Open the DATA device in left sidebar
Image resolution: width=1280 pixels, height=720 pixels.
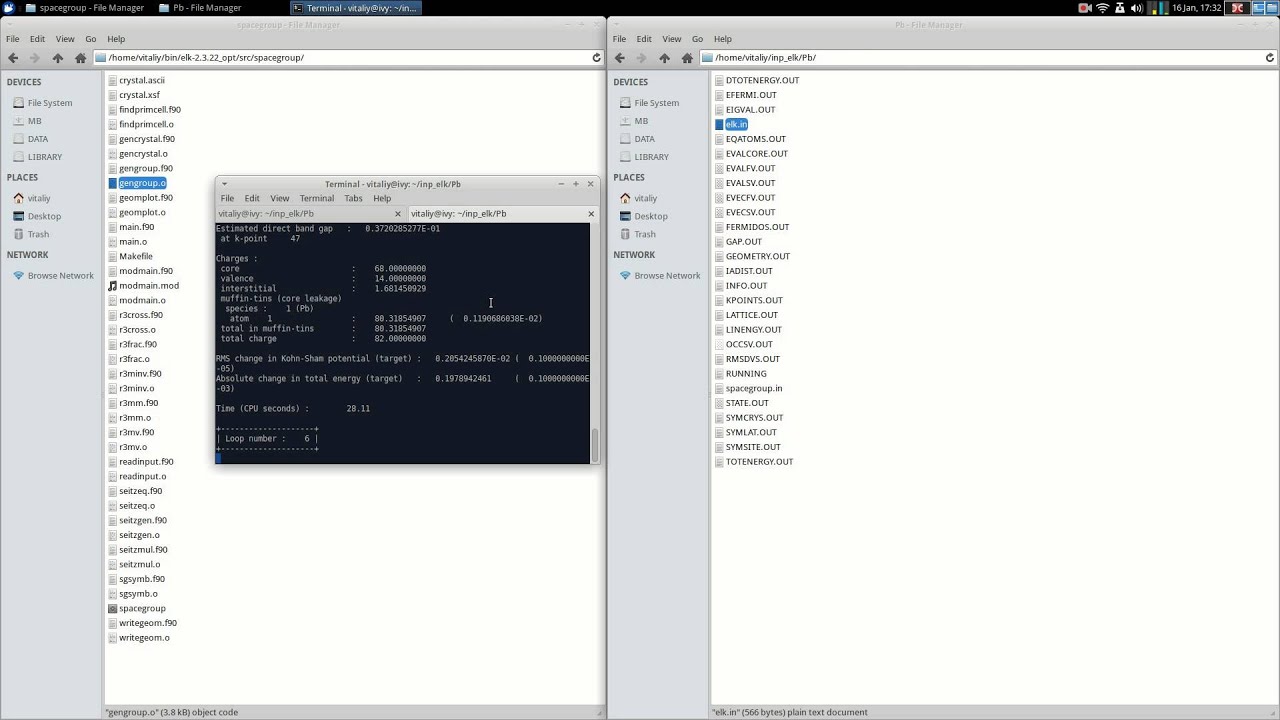pyautogui.click(x=38, y=139)
